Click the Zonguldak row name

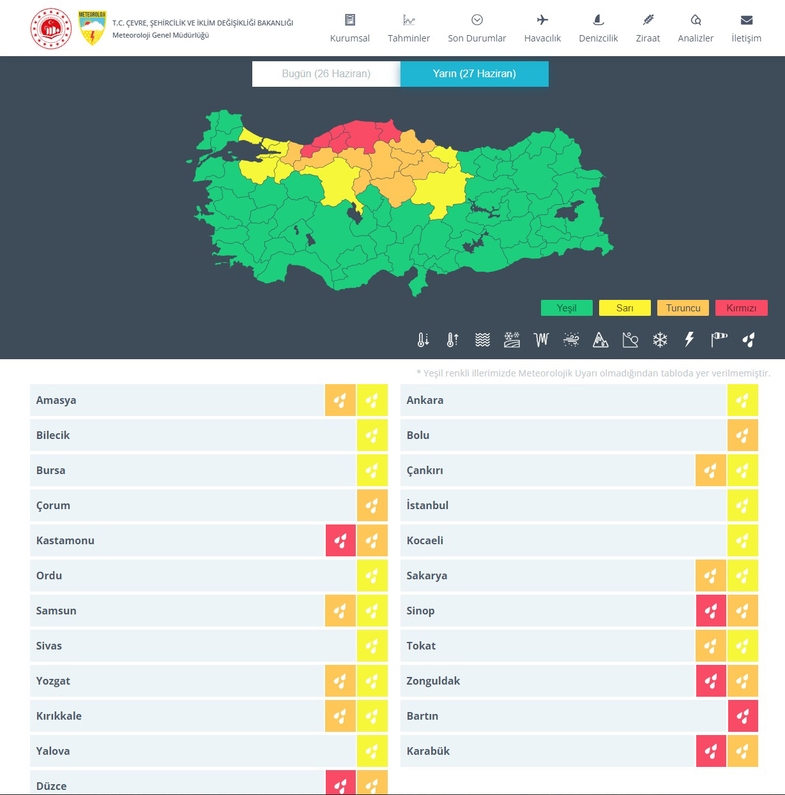(x=433, y=681)
